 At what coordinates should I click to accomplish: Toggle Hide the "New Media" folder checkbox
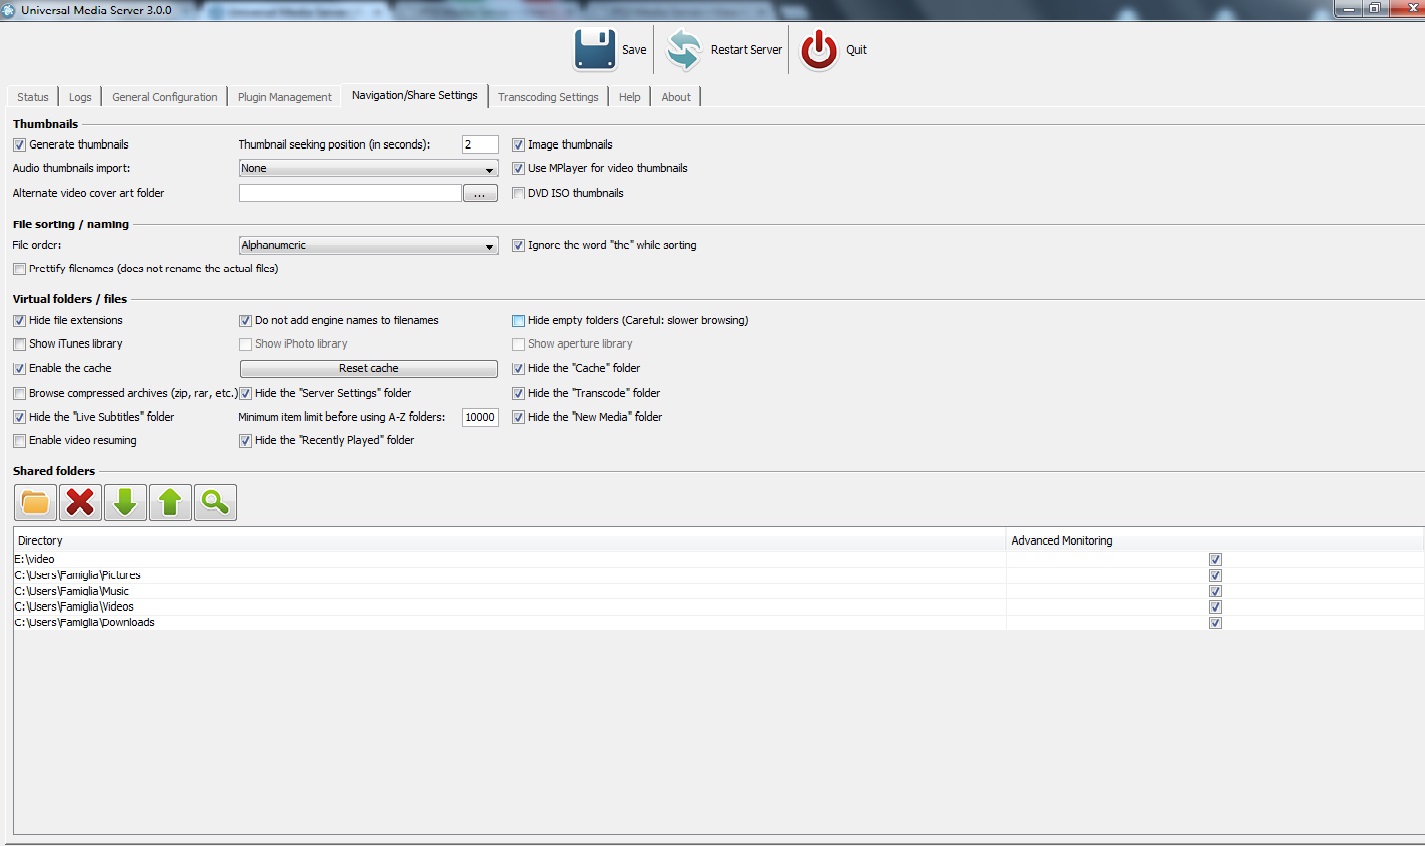[x=518, y=417]
